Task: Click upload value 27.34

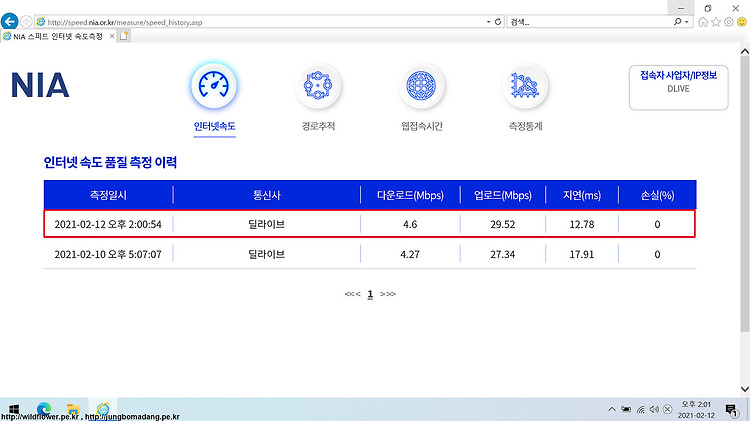Action: click(x=503, y=255)
